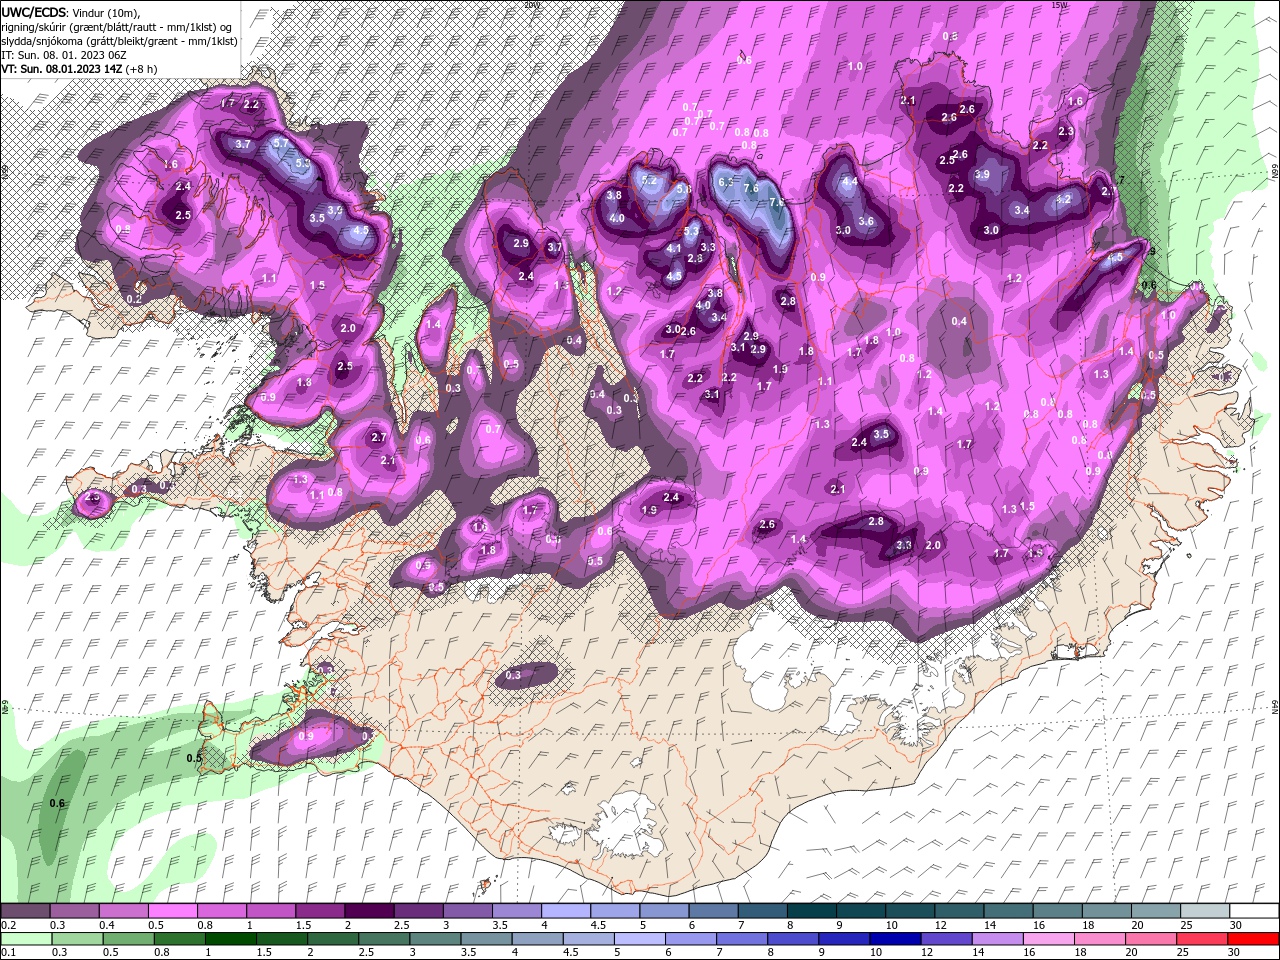Pick the bright red legend swatch after rain label 30
The width and height of the screenshot is (1280, 960).
tap(1254, 939)
